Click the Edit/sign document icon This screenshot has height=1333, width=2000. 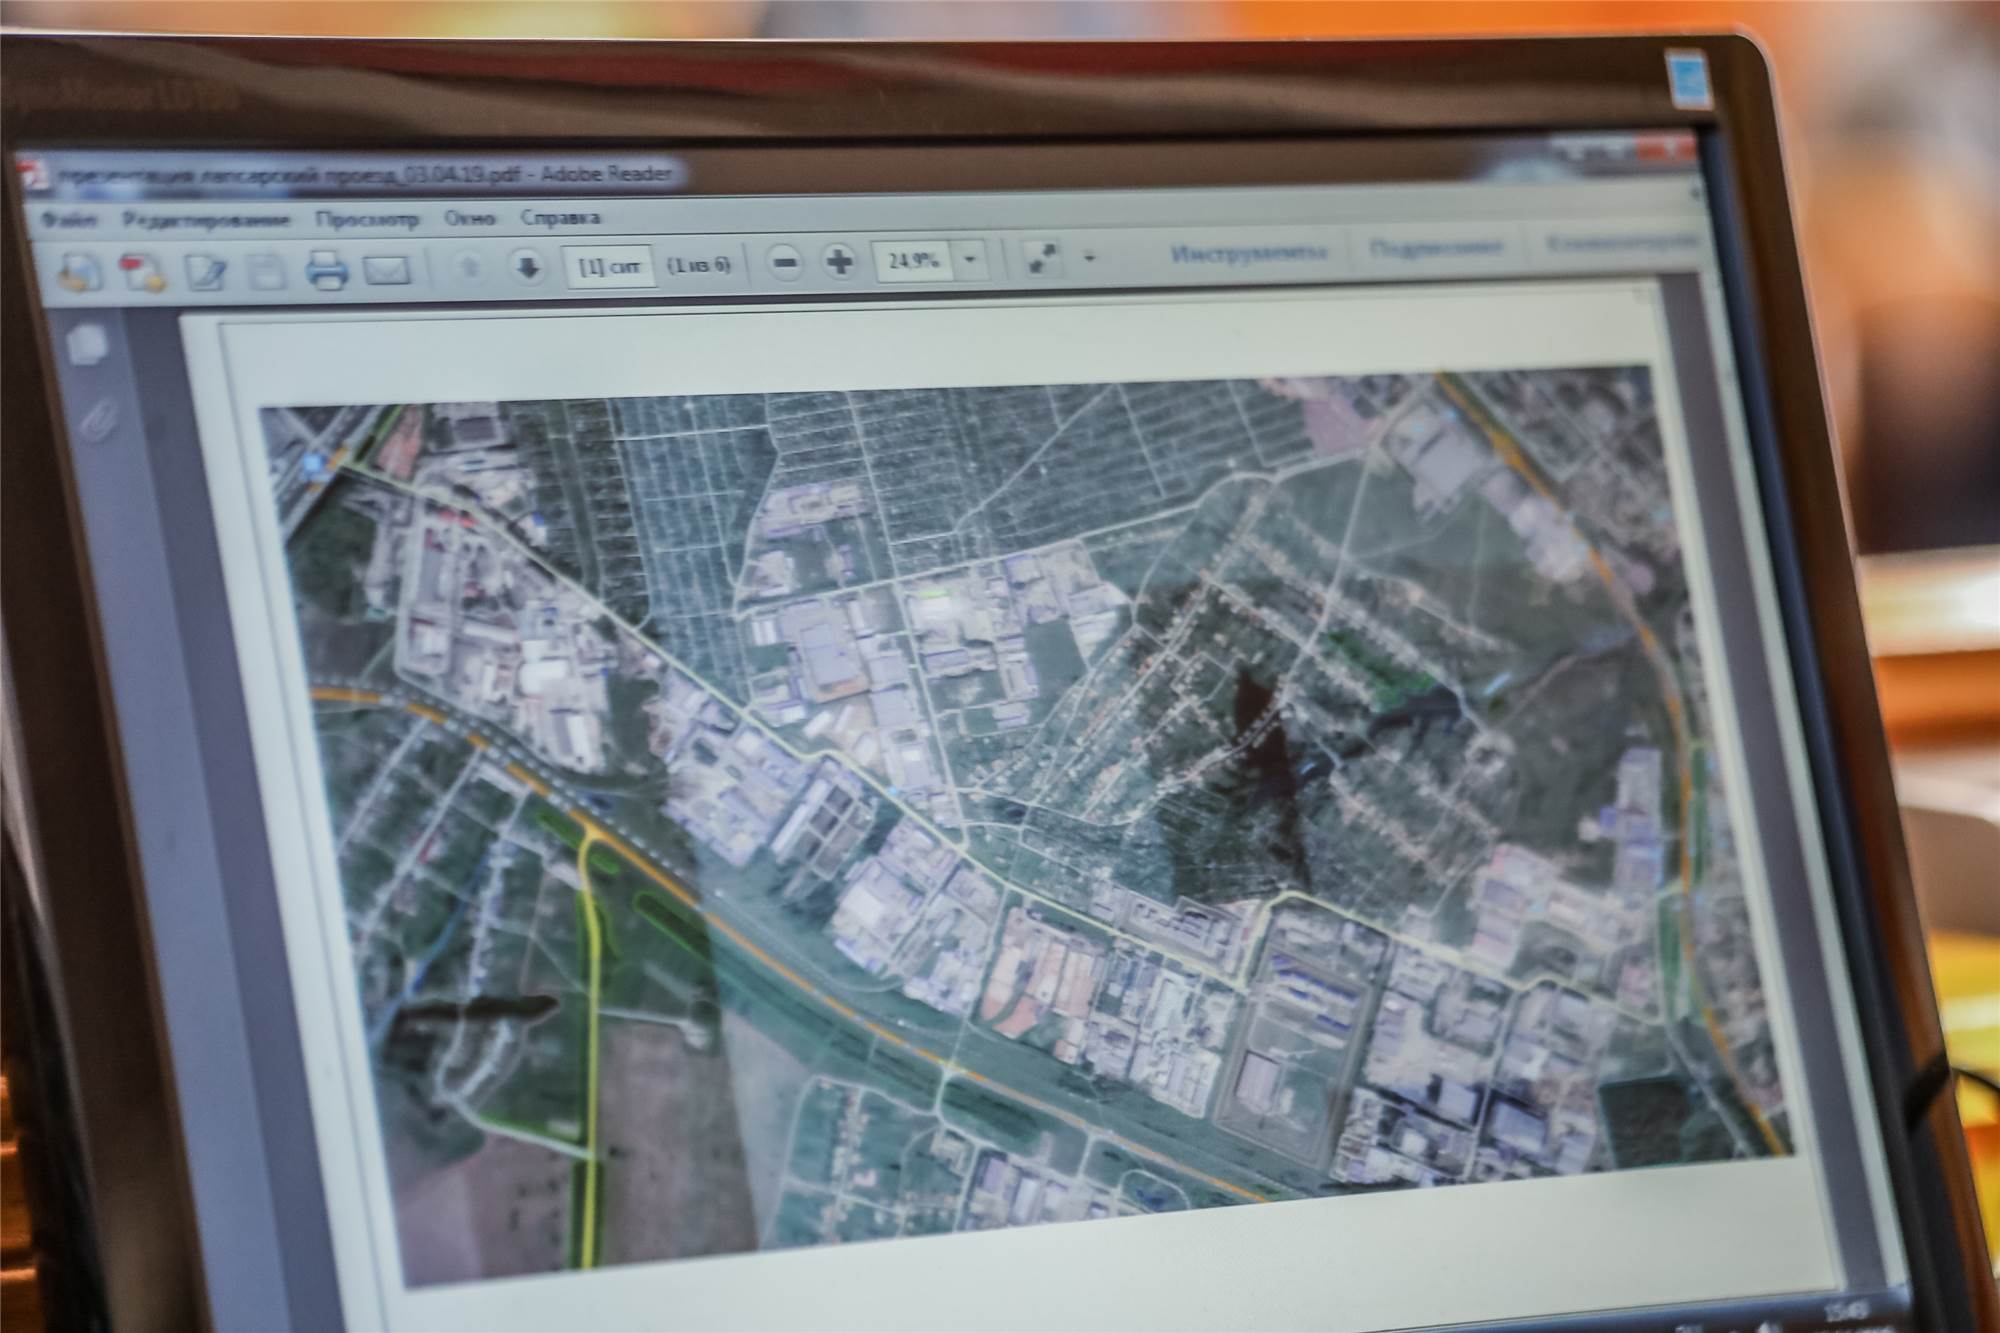(x=206, y=272)
